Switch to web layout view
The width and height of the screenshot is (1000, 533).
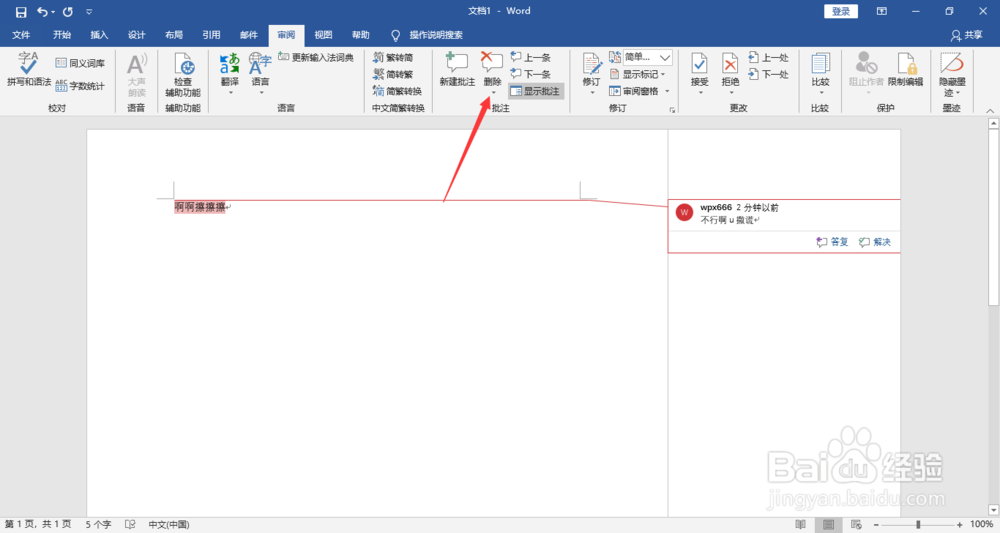coord(857,525)
